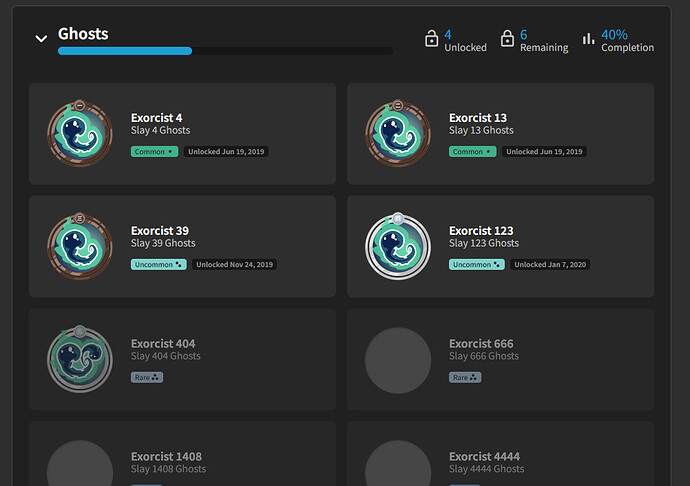Click the Exorcist 4444 placeholder badge
The image size is (690, 486).
[x=398, y=463]
